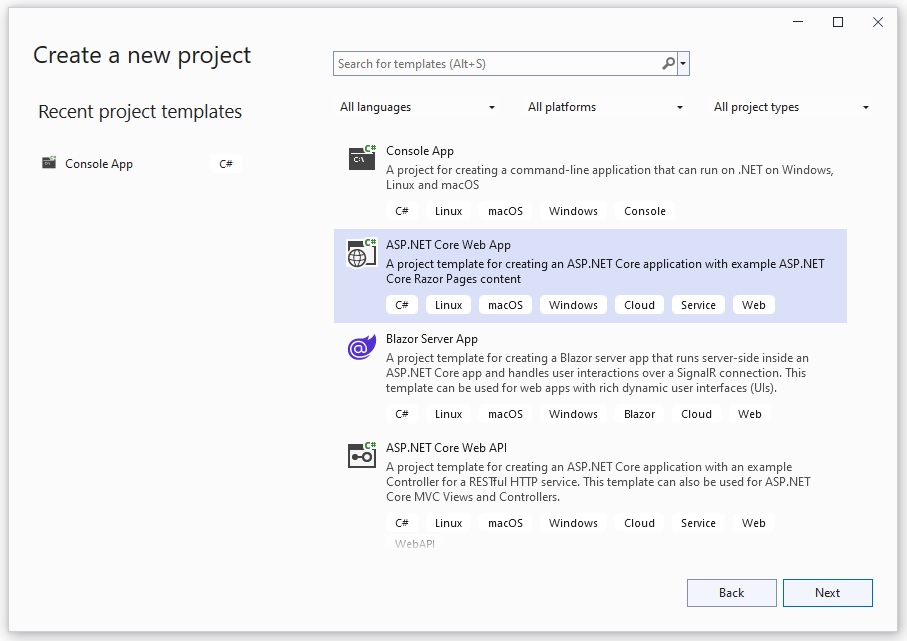907x641 pixels.
Task: Click the ASP.NET Core Web API icon
Action: [x=361, y=455]
